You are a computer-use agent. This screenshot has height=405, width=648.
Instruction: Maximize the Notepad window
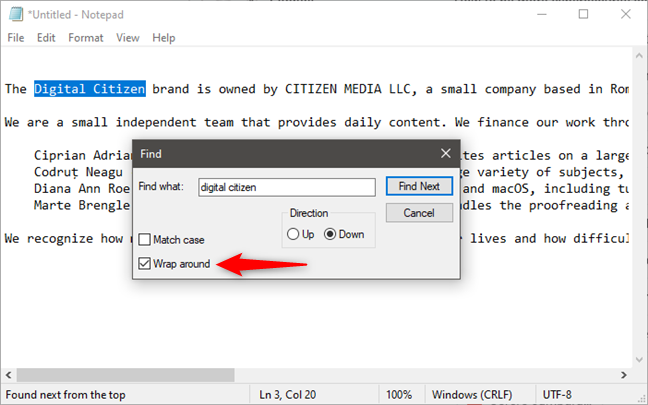[x=583, y=14]
